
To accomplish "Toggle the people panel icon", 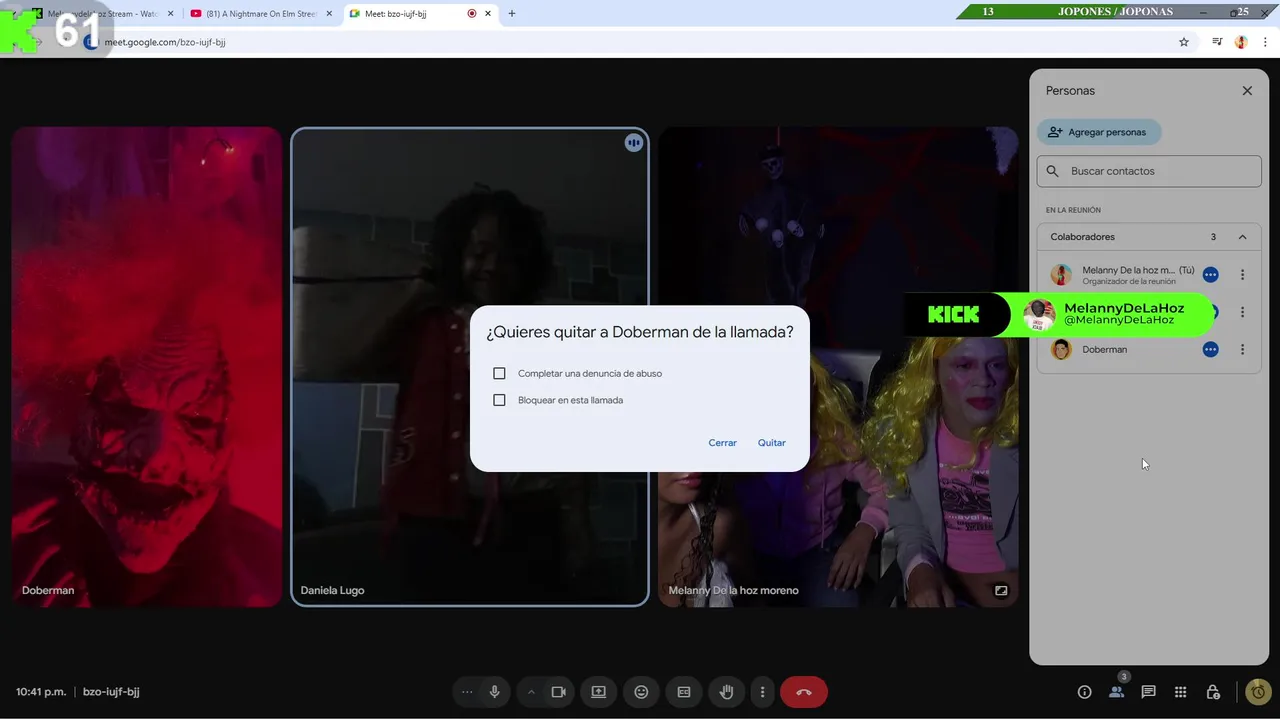I will pos(1116,692).
